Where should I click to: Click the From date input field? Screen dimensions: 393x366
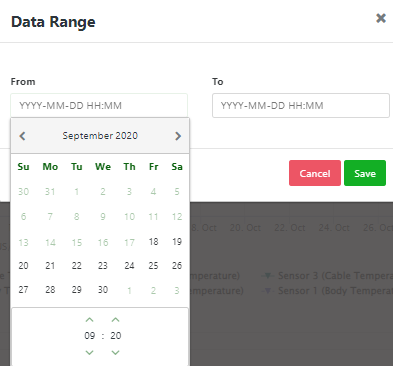click(99, 106)
